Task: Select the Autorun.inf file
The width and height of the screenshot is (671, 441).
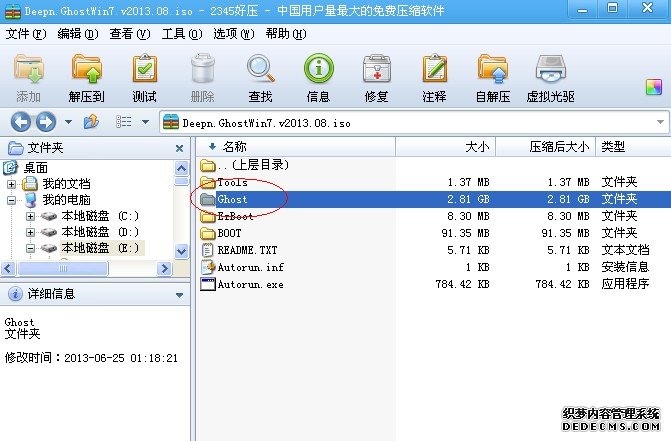Action: click(x=433, y=267)
